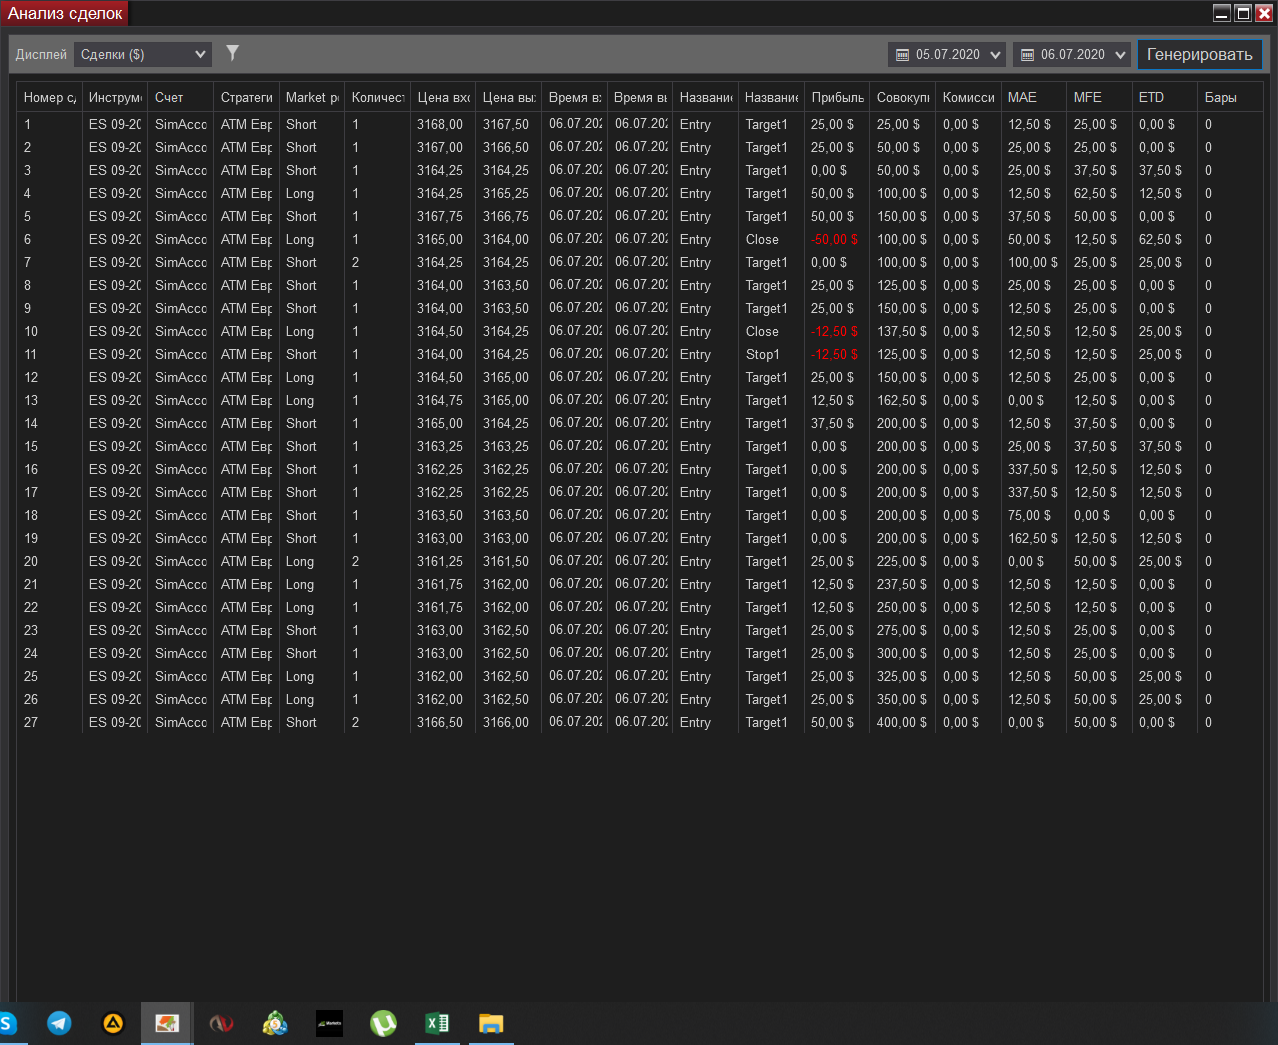
Task: Sort by the Цена вы column header
Action: (509, 97)
